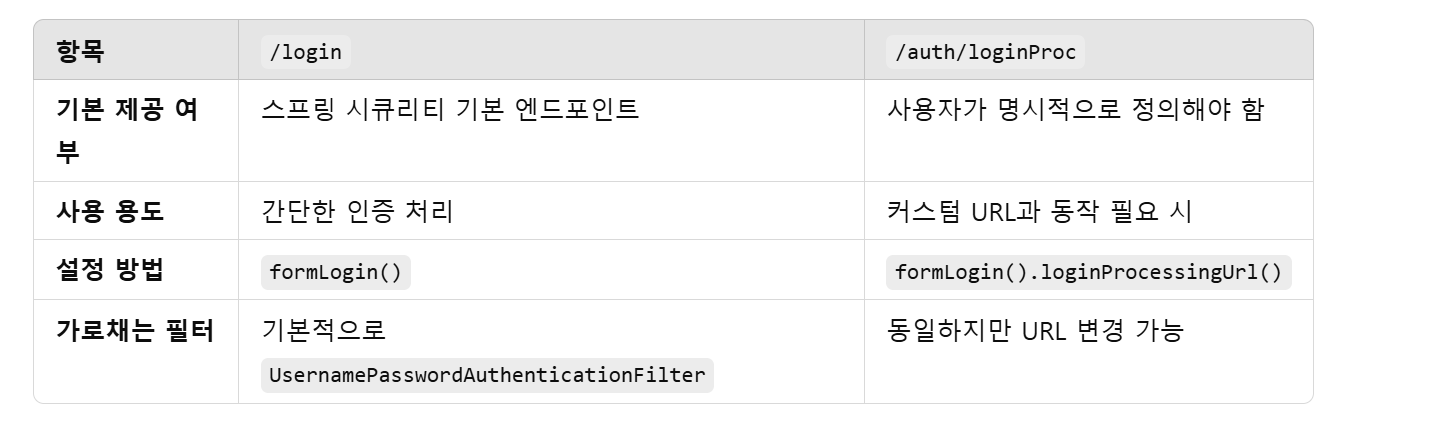The width and height of the screenshot is (1437, 430).
Task: Click the text 사용자가 명시적으로 정의해야 함
Action: pos(1075,110)
